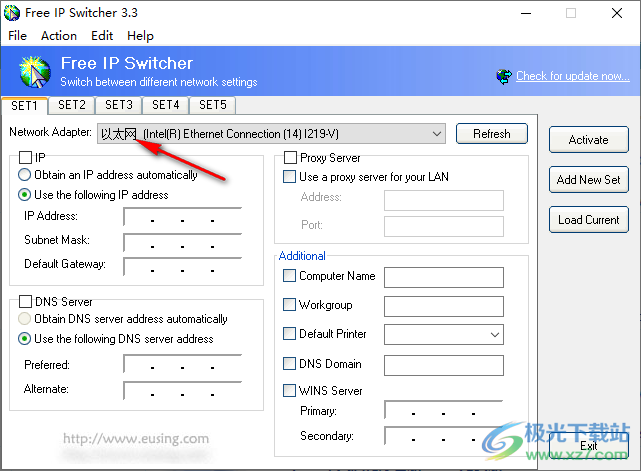This screenshot has width=641, height=471.
Task: Open the Help menu
Action: 140,36
